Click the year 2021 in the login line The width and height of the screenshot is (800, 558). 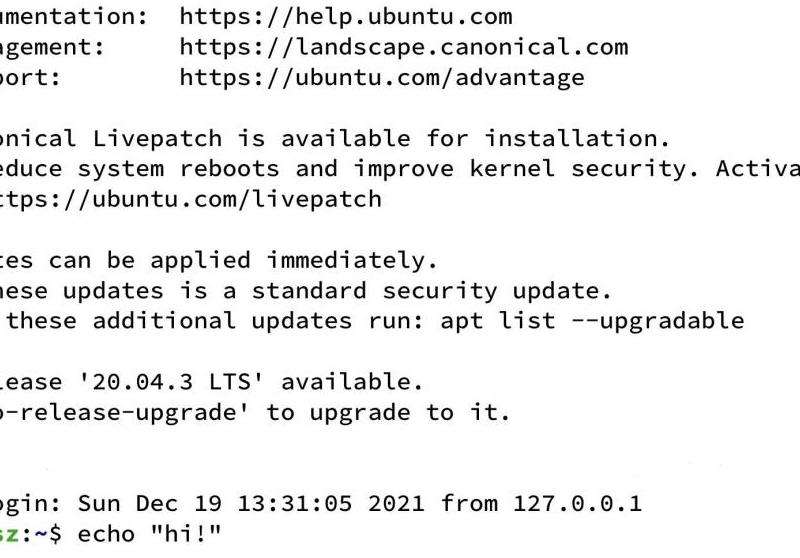tap(396, 504)
